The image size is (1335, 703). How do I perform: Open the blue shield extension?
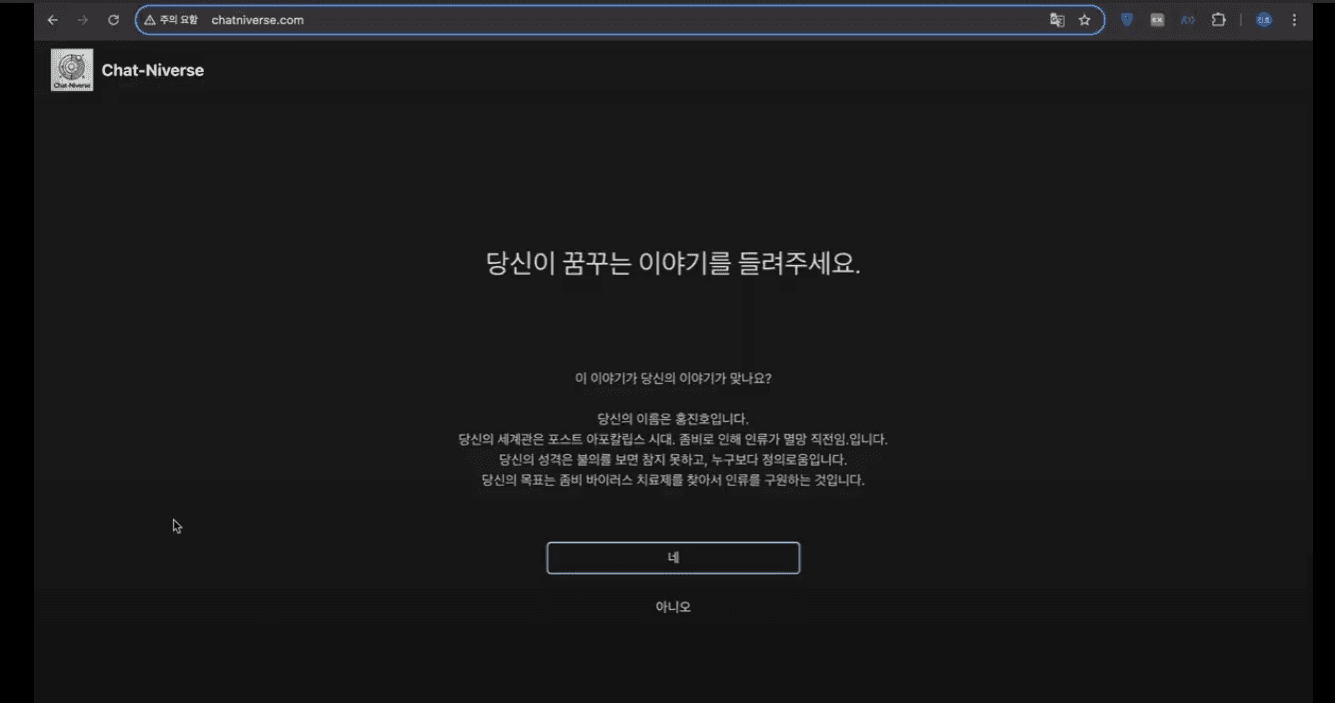1127,20
